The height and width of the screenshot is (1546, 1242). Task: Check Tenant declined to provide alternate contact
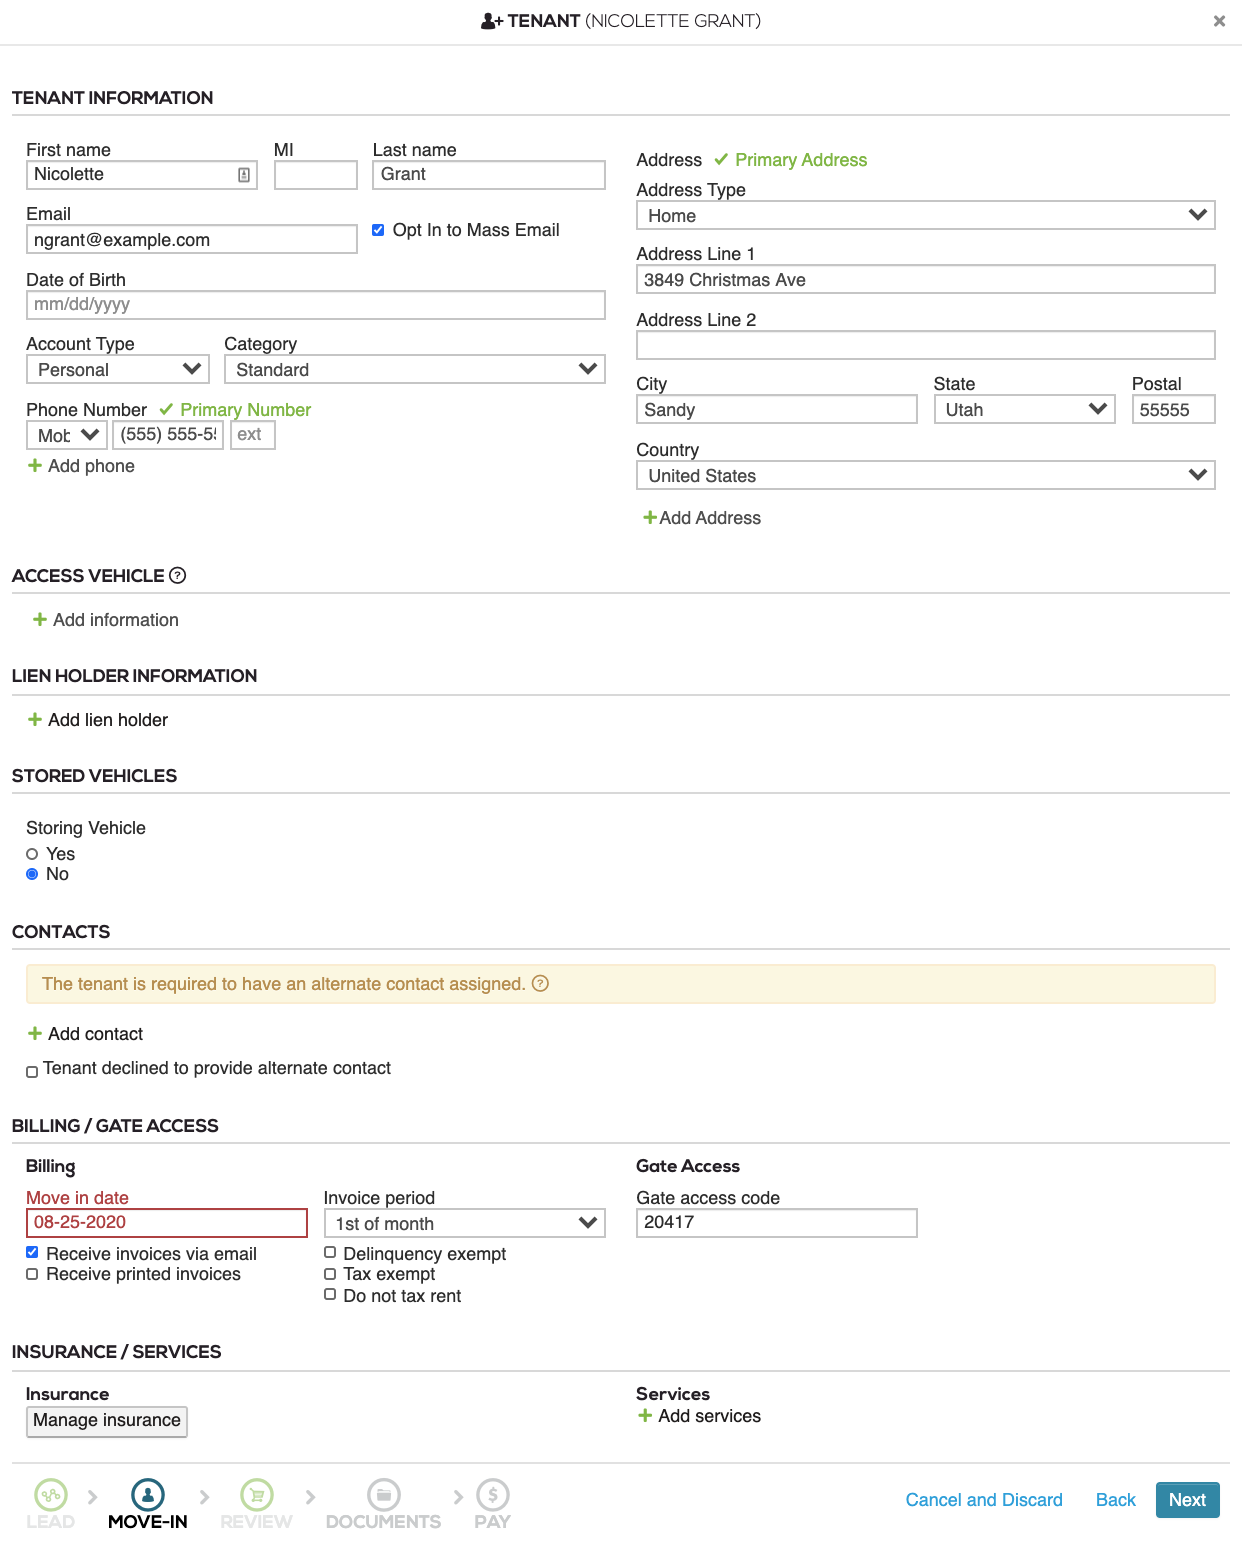coord(31,1071)
